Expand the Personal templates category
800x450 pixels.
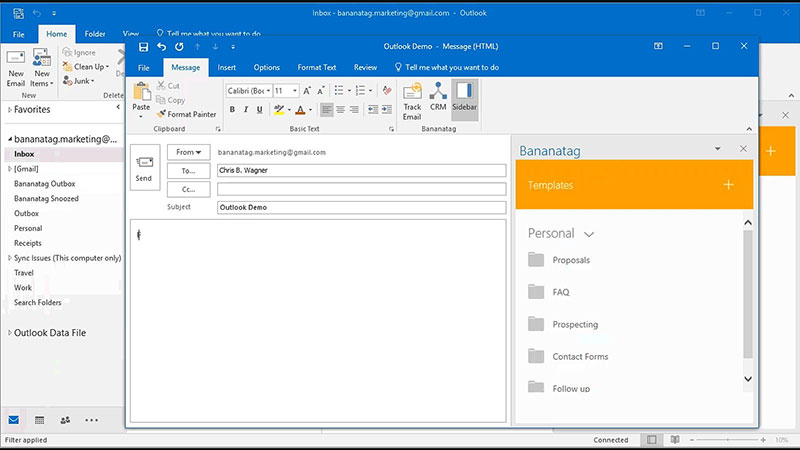point(589,234)
